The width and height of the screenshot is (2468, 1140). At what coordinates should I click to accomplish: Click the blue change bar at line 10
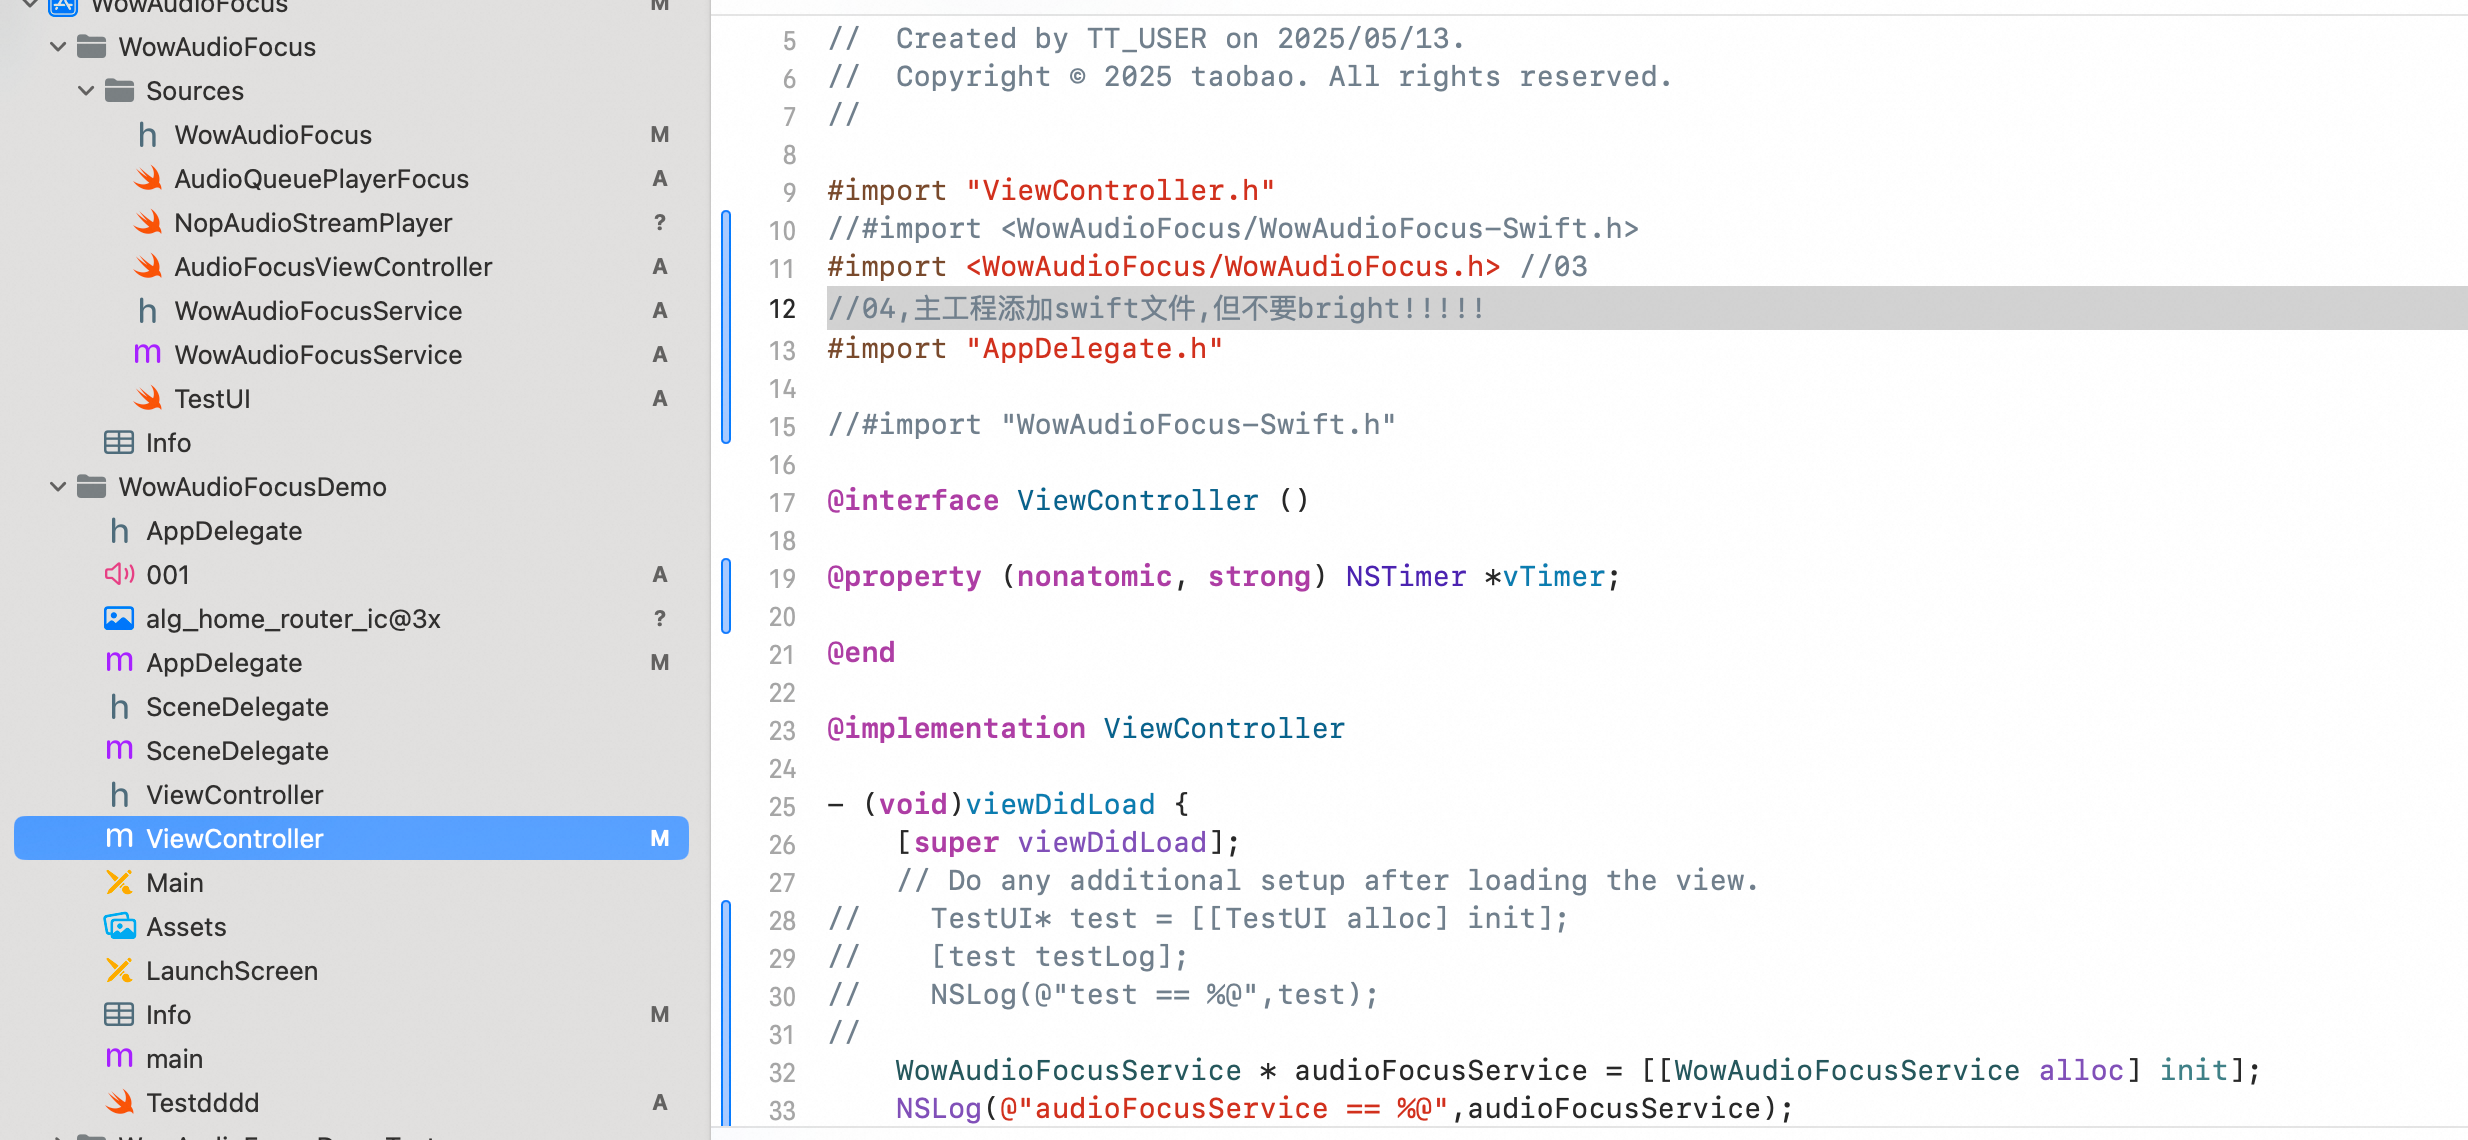tap(726, 230)
